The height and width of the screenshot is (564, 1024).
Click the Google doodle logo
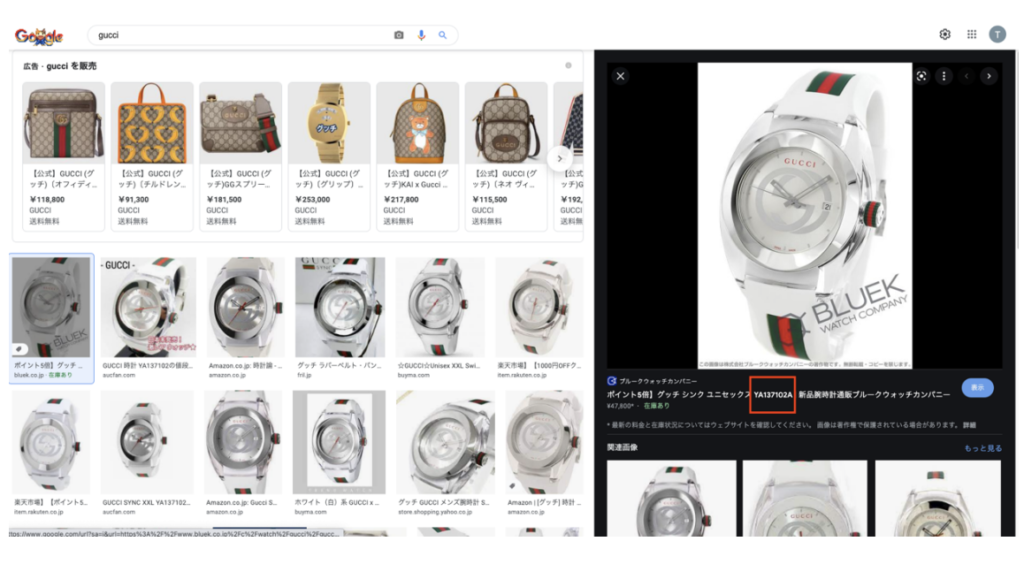[39, 36]
